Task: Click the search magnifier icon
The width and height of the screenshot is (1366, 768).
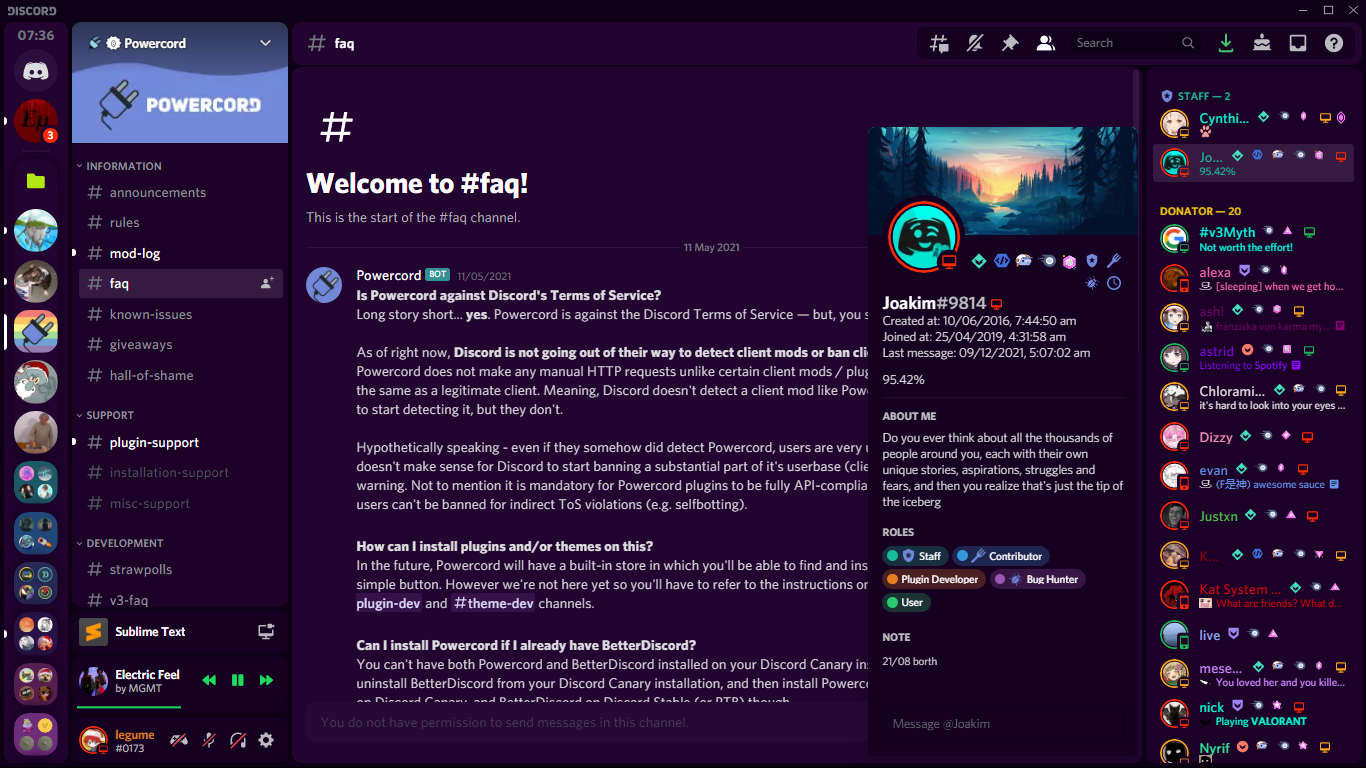Action: pyautogui.click(x=1188, y=43)
